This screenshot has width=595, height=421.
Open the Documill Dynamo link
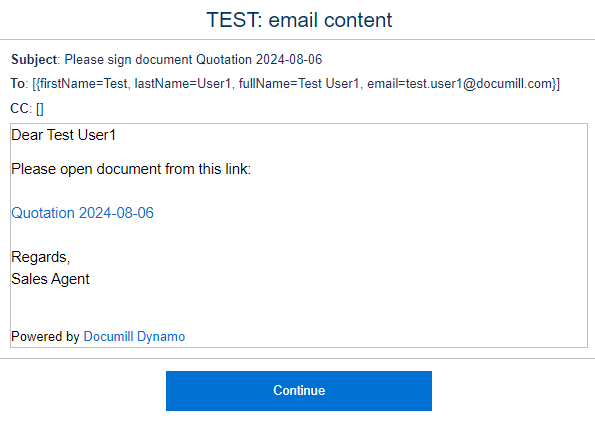click(134, 336)
